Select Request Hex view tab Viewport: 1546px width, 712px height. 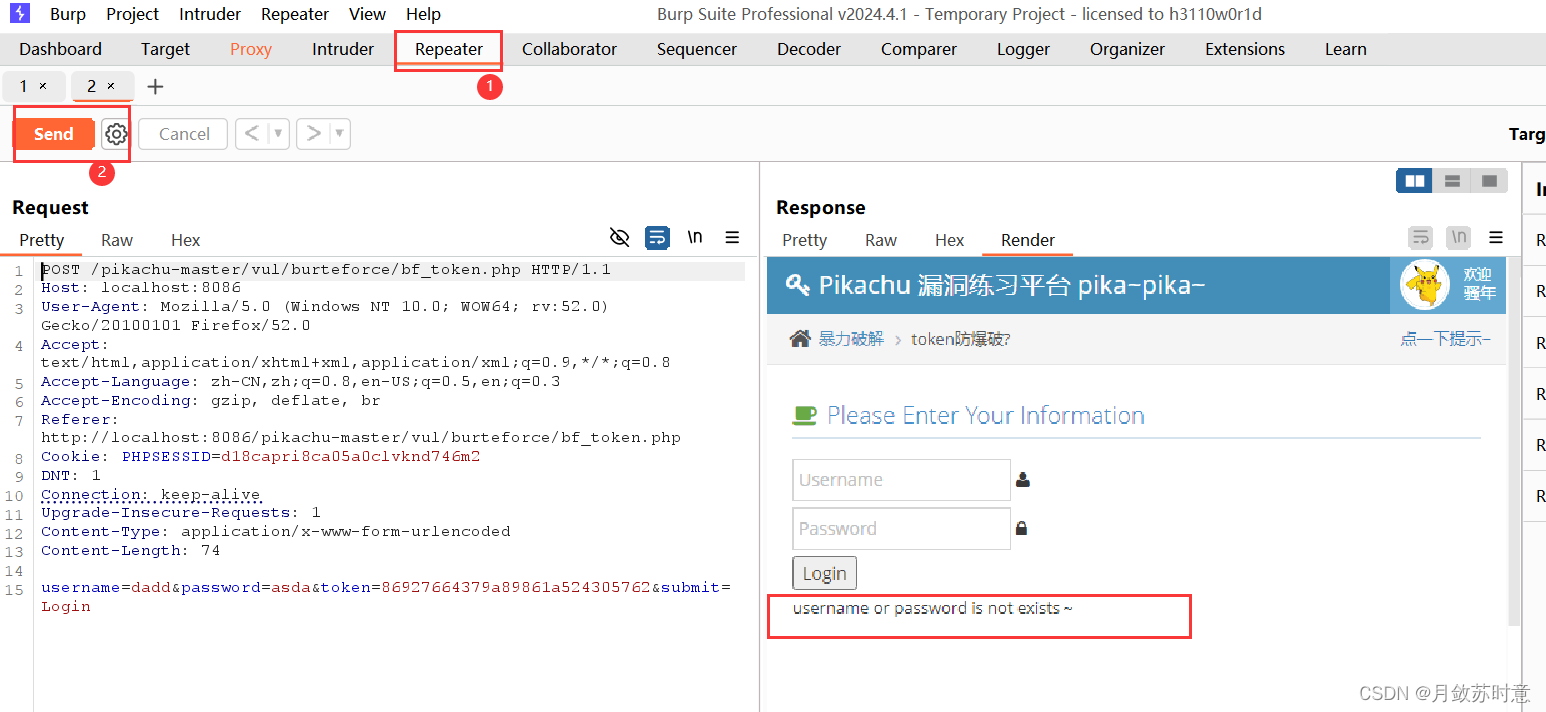click(x=186, y=240)
